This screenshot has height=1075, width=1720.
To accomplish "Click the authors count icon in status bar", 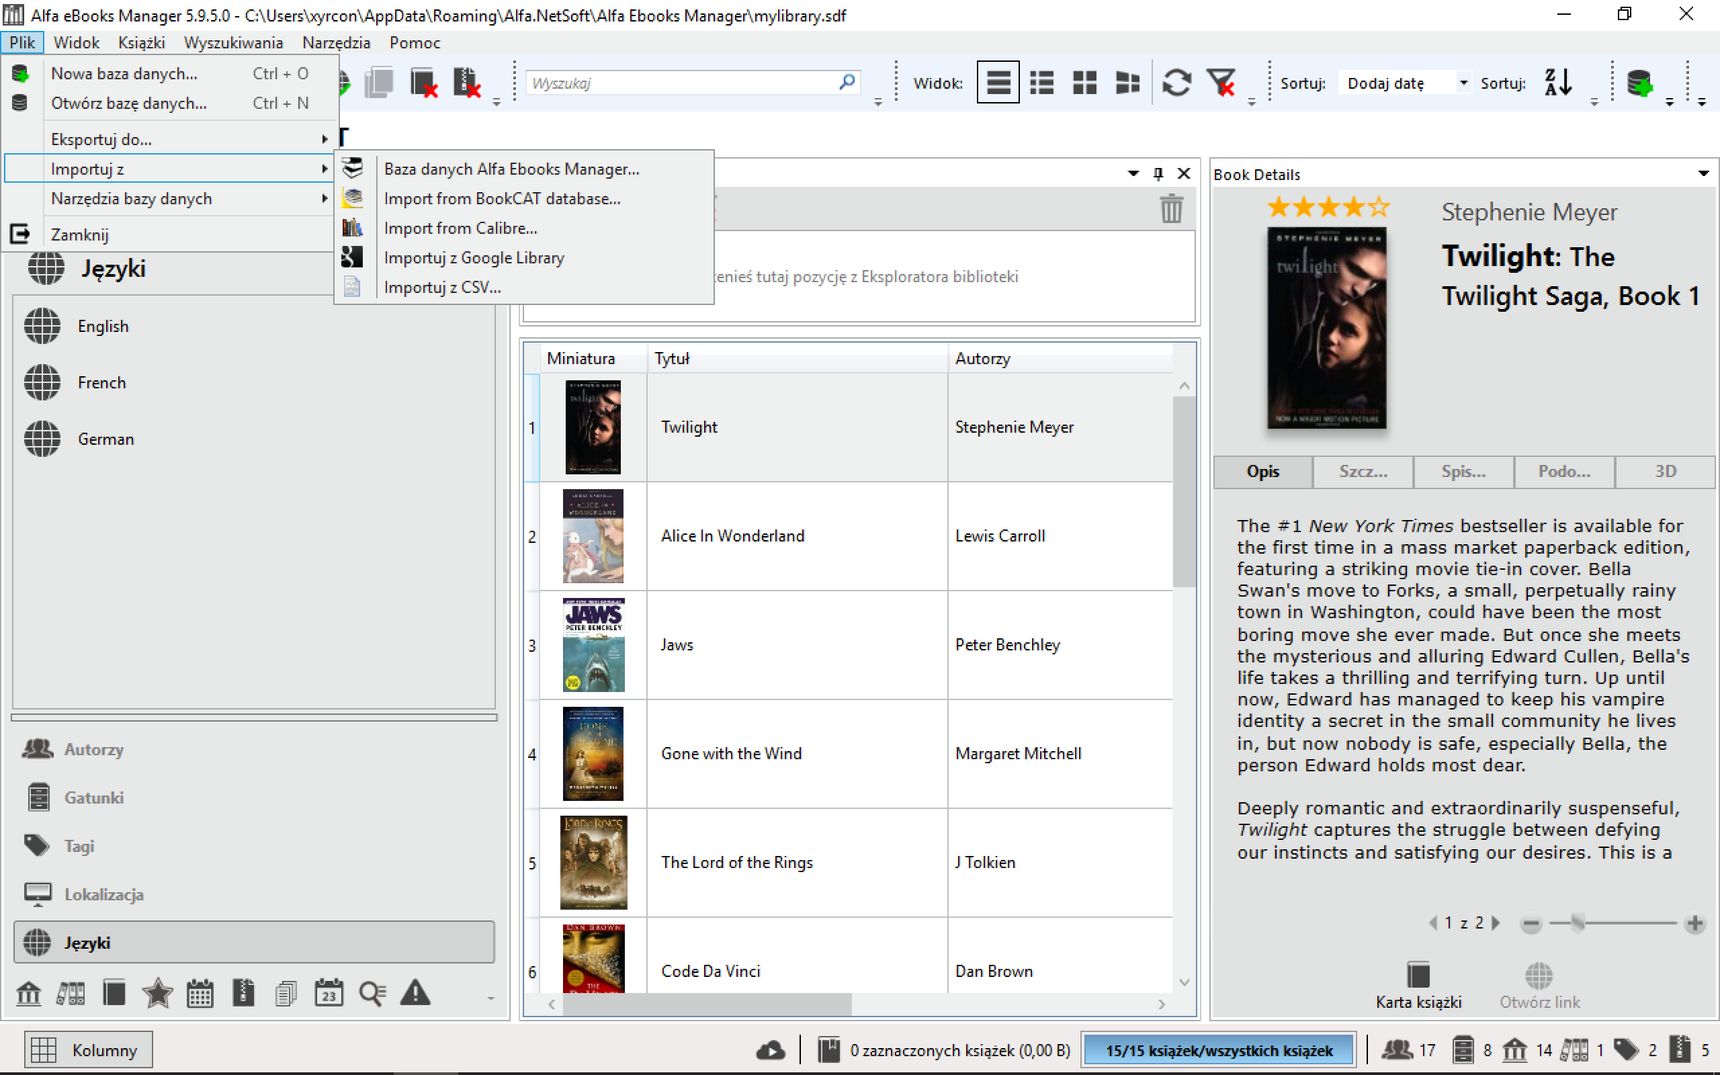I will pos(1396,1050).
